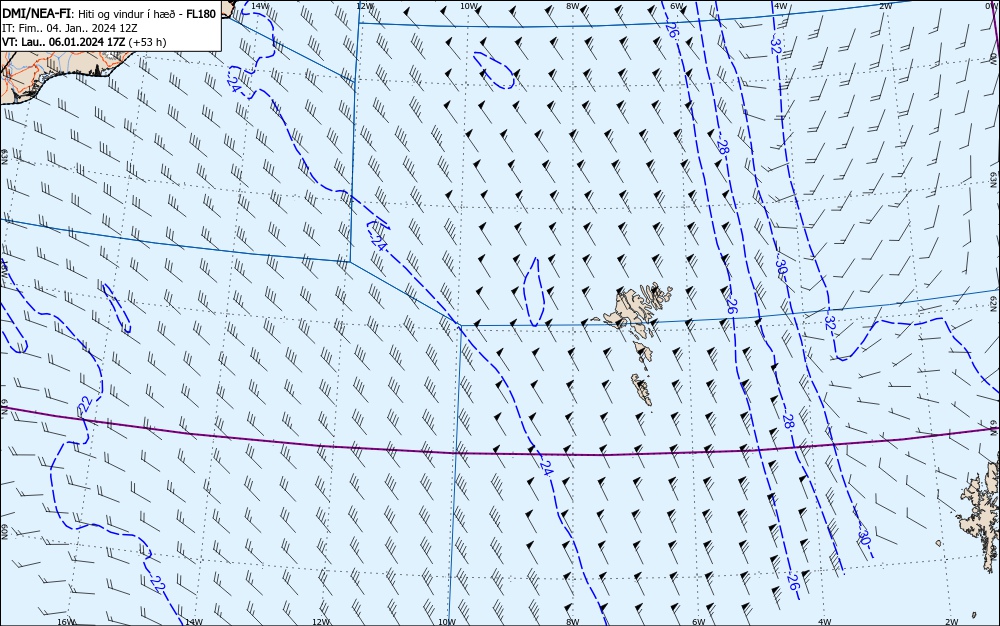Click the 8W longitude label on the bottom edge
The width and height of the screenshot is (1000, 626).
[x=572, y=622]
